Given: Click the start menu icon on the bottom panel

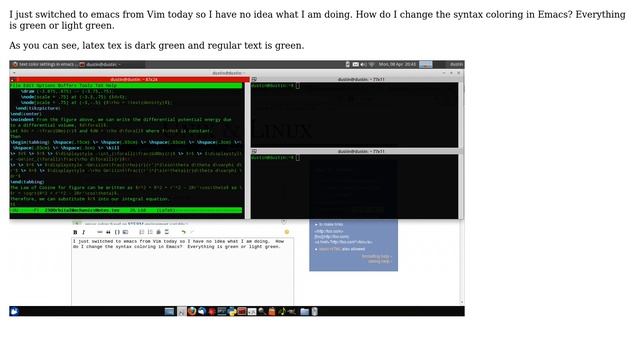Looking at the screenshot, I should click(x=14, y=311).
